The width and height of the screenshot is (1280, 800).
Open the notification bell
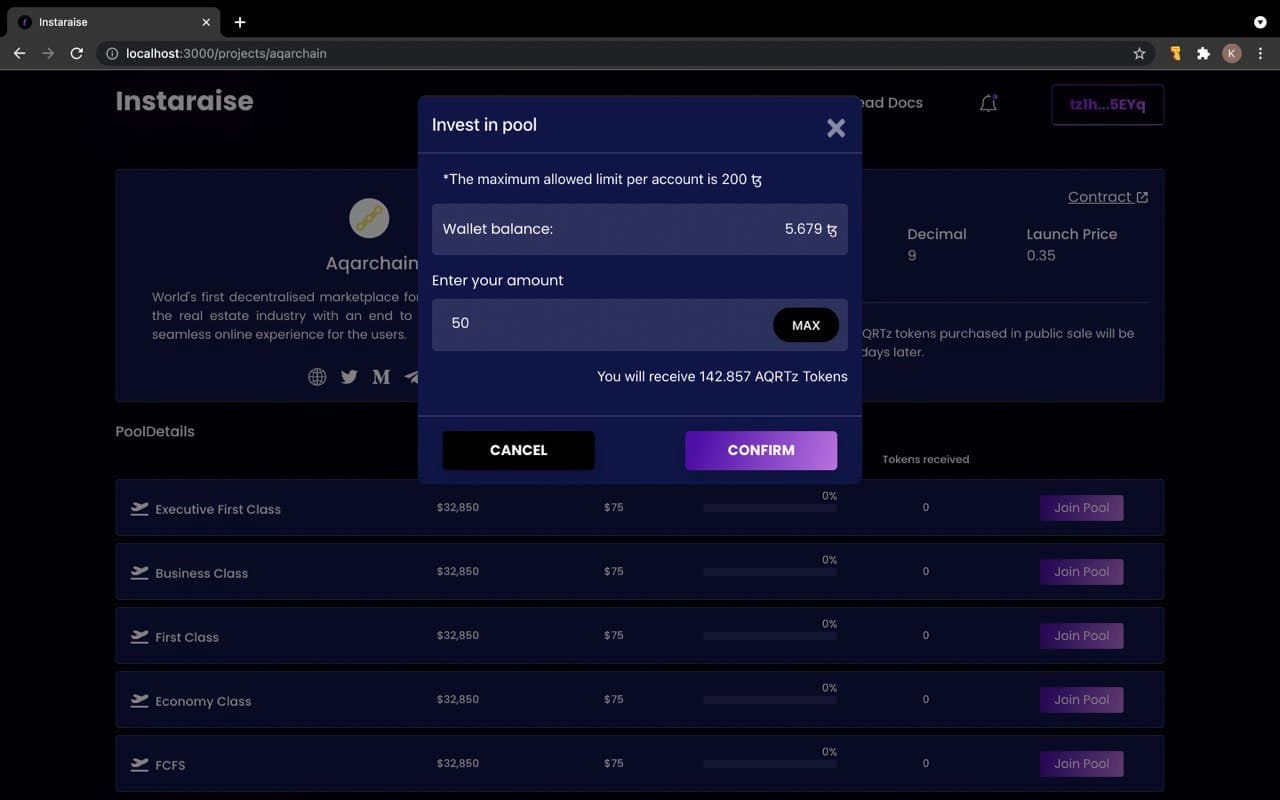tap(988, 103)
